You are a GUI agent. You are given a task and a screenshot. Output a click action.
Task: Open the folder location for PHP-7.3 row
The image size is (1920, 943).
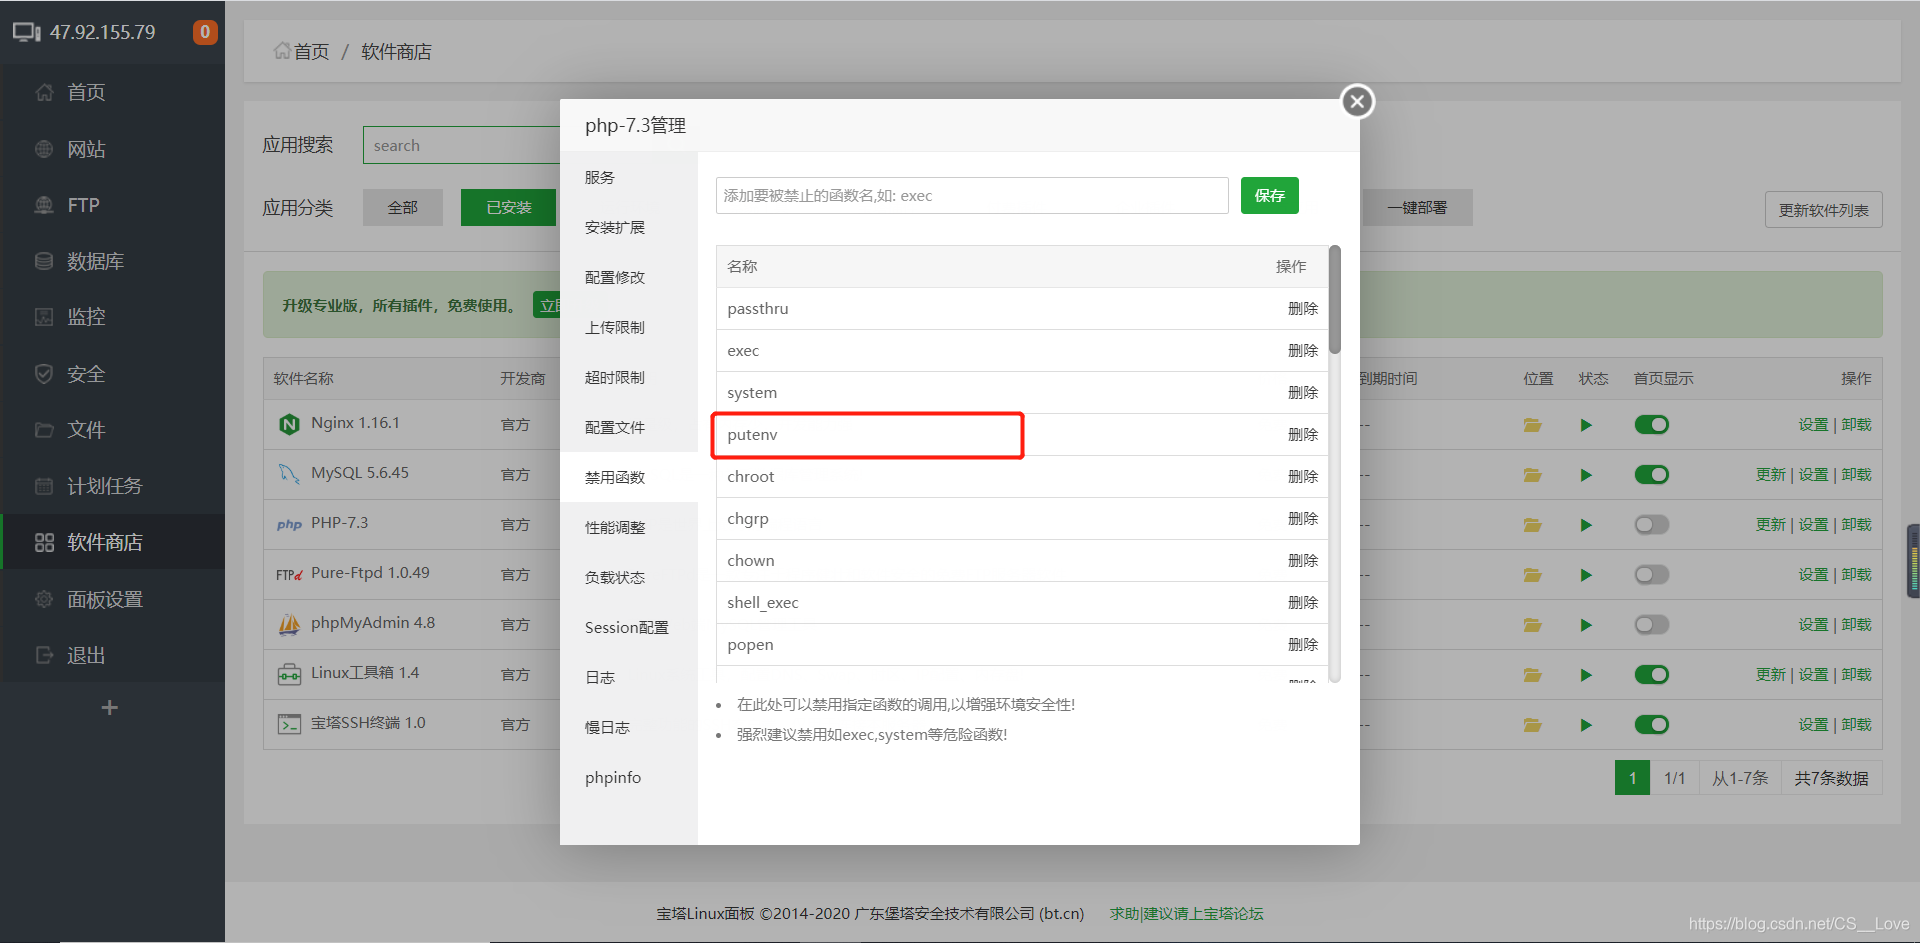coord(1532,525)
